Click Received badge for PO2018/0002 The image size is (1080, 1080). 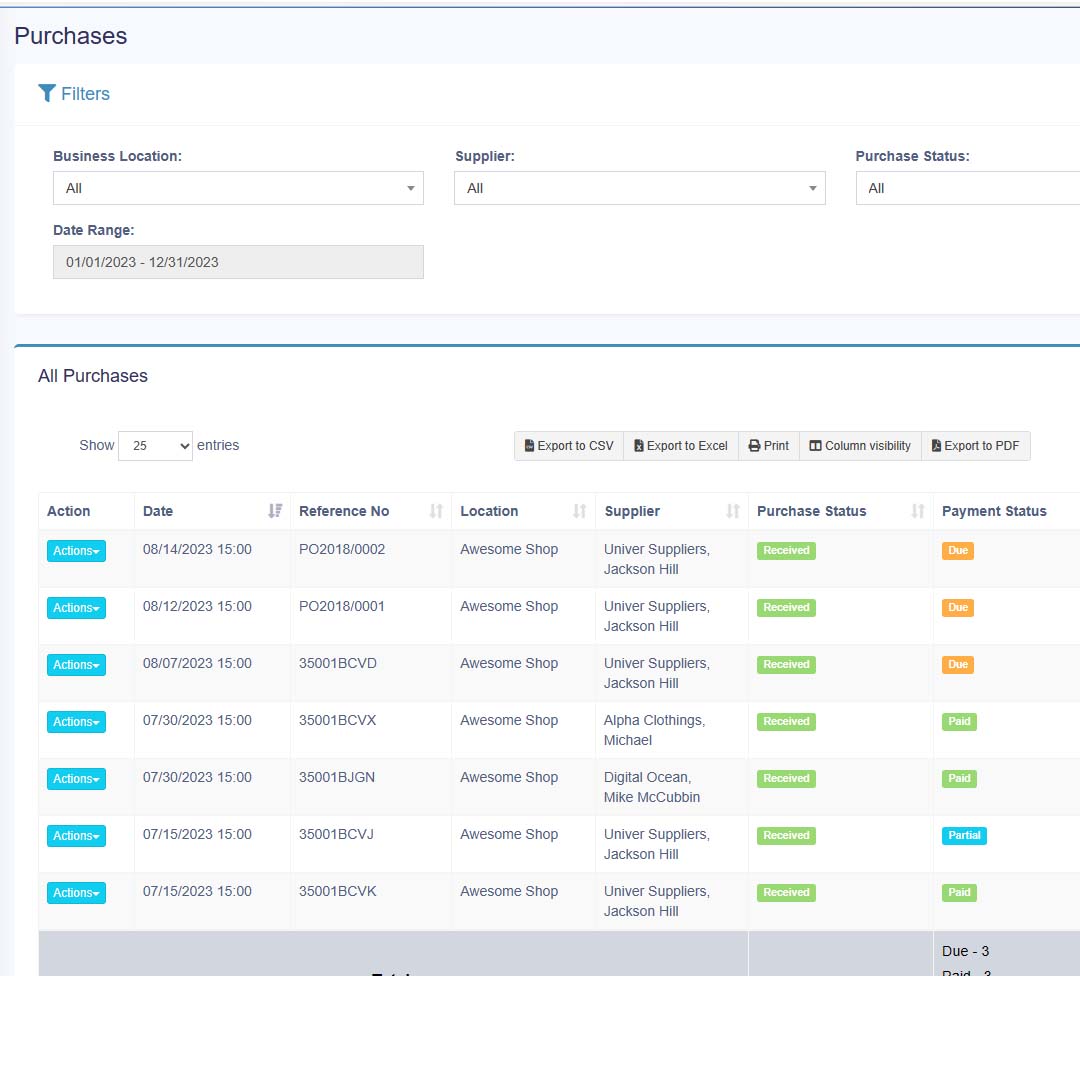click(x=786, y=550)
